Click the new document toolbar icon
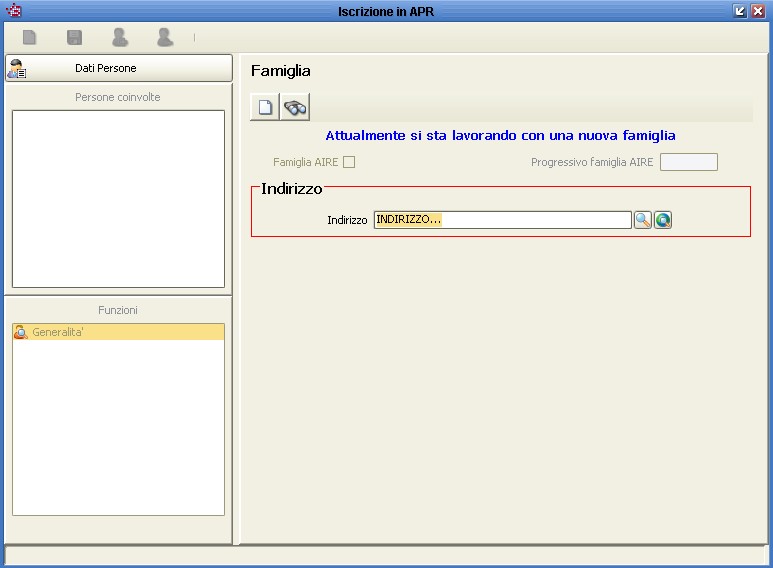 (30, 37)
